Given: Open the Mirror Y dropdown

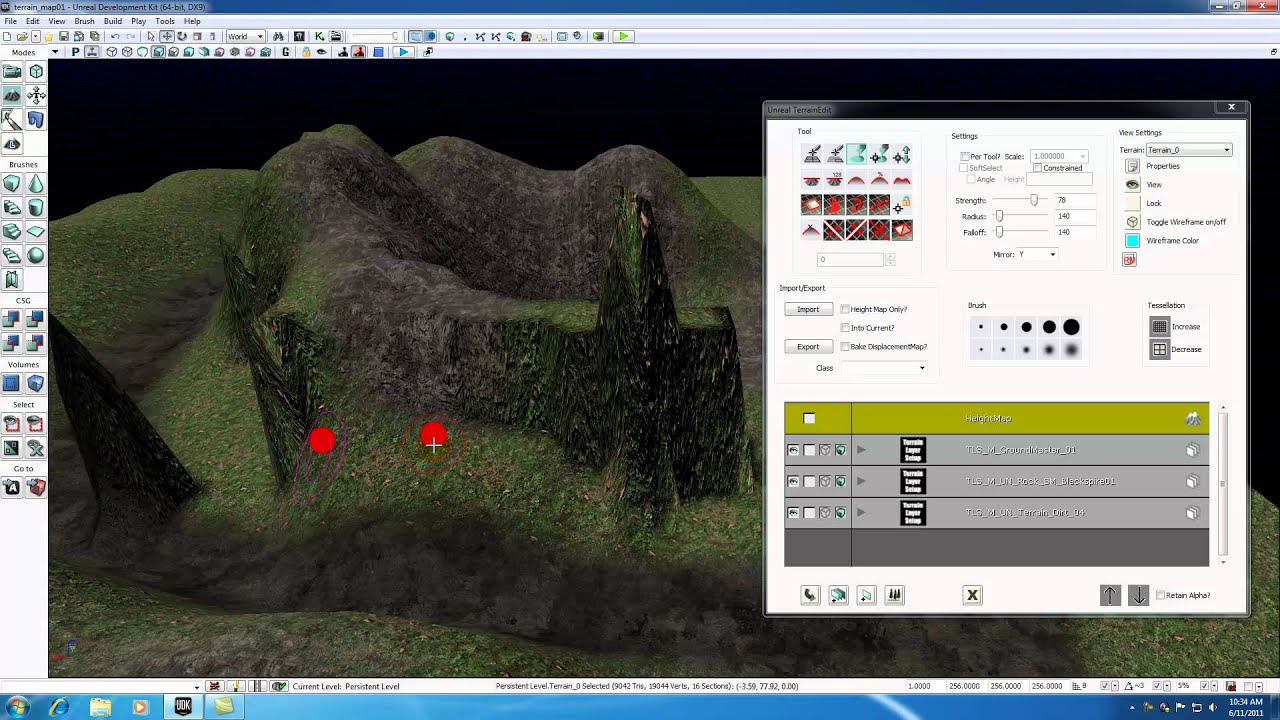Looking at the screenshot, I should 1037,255.
